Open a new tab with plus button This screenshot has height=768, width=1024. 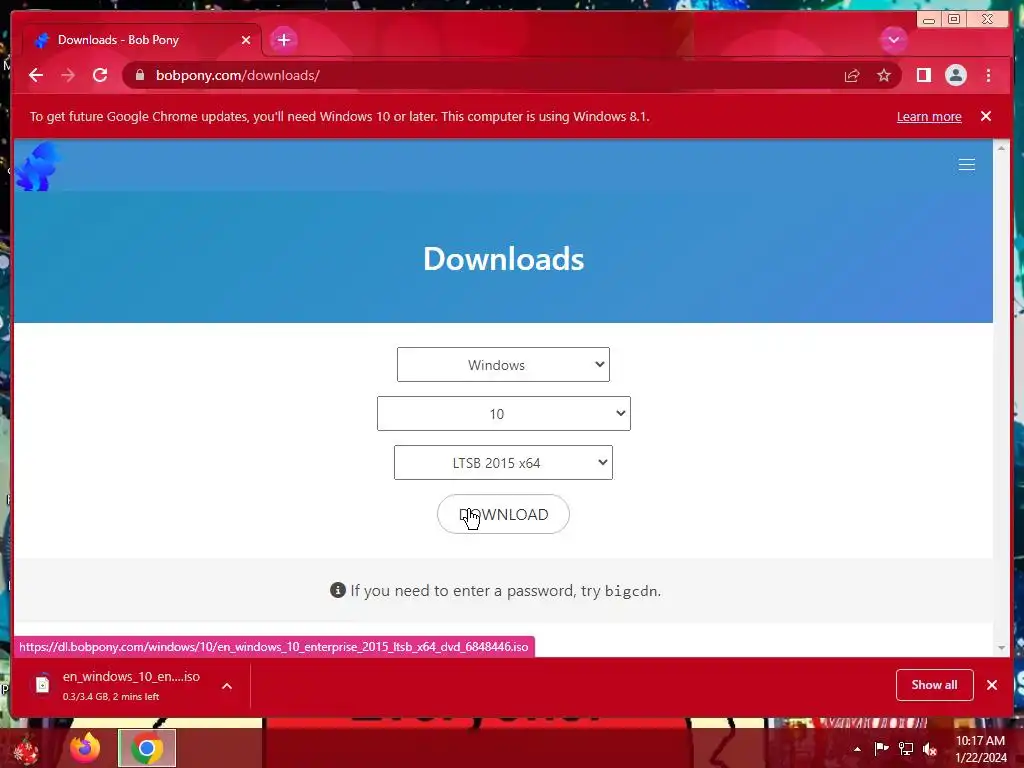coord(283,40)
